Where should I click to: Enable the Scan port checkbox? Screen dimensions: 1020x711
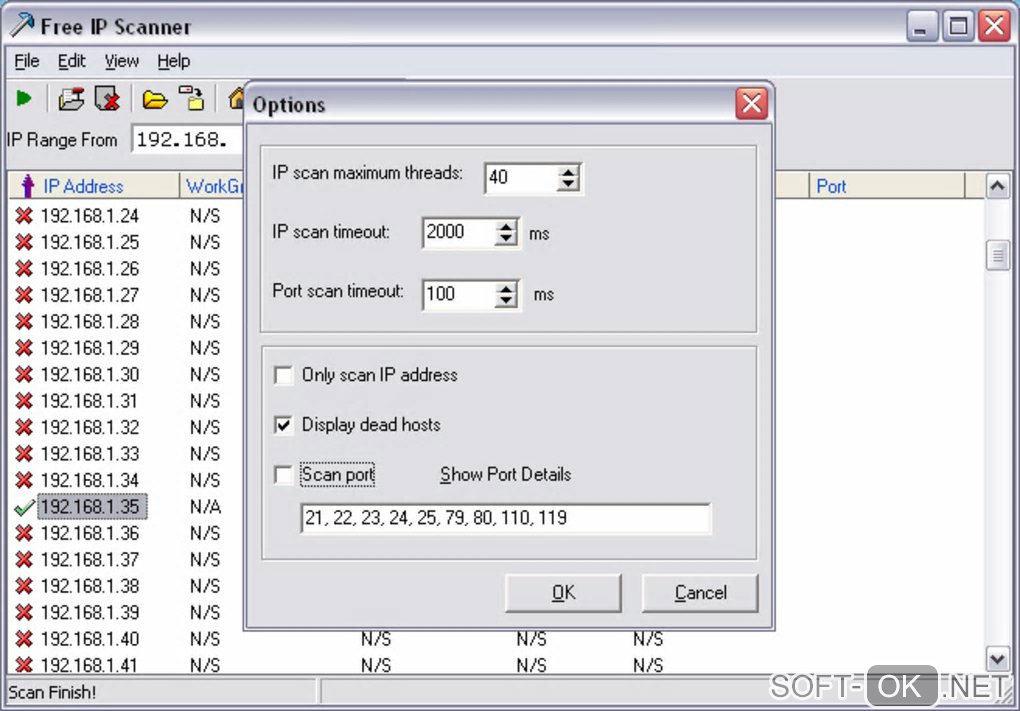pos(284,475)
